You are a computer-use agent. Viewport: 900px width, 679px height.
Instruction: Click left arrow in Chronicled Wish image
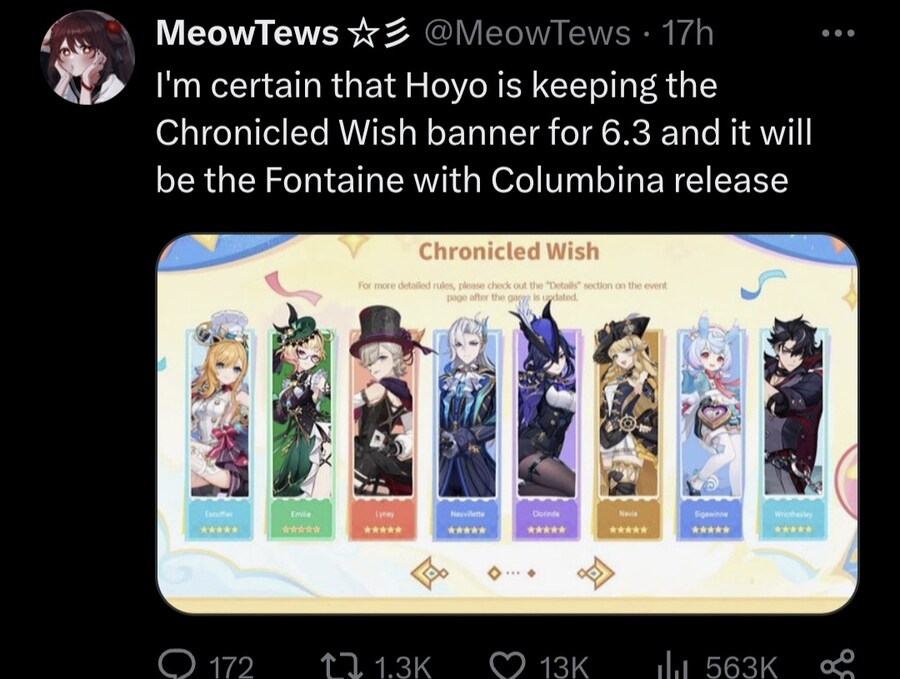click(429, 572)
